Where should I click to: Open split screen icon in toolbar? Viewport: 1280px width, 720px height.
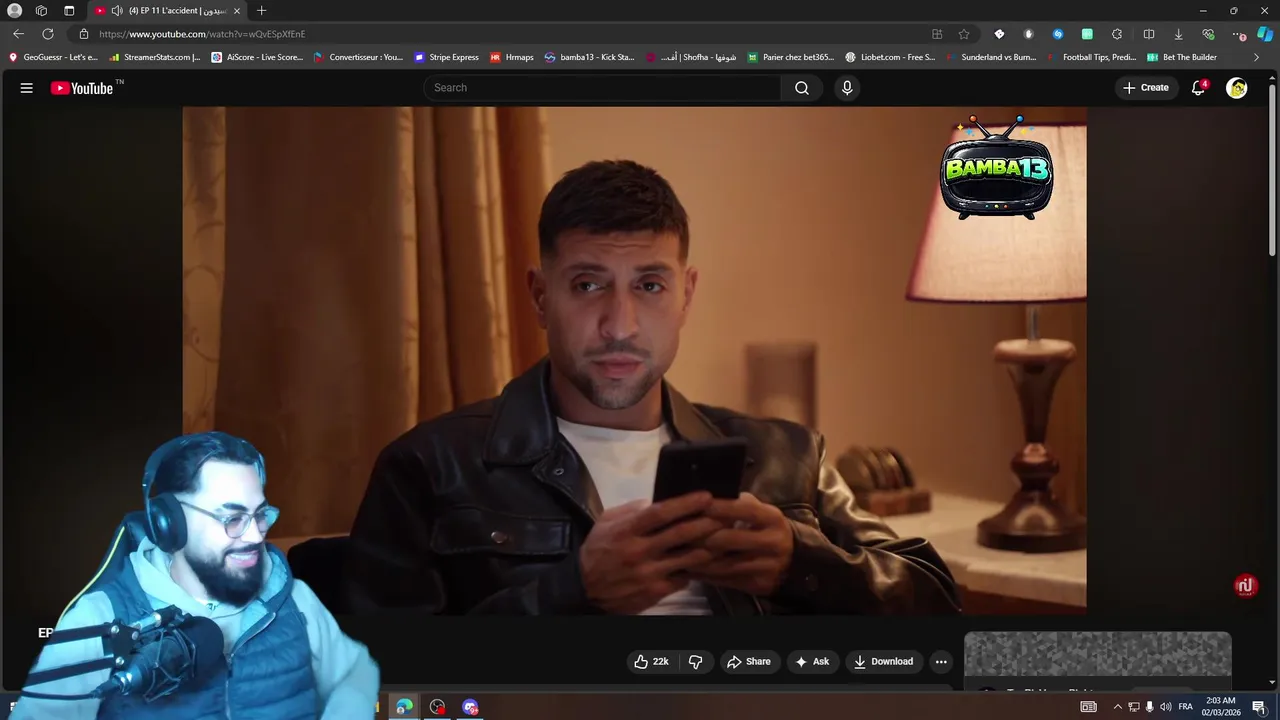tap(1148, 34)
